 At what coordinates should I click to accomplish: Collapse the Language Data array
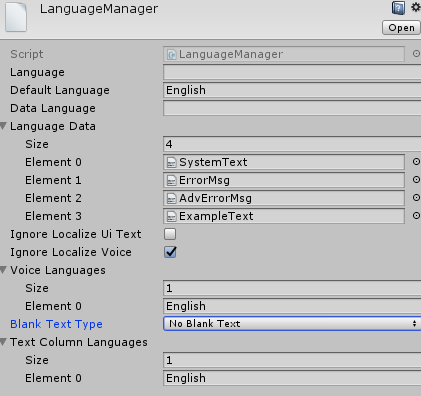pos(4,126)
